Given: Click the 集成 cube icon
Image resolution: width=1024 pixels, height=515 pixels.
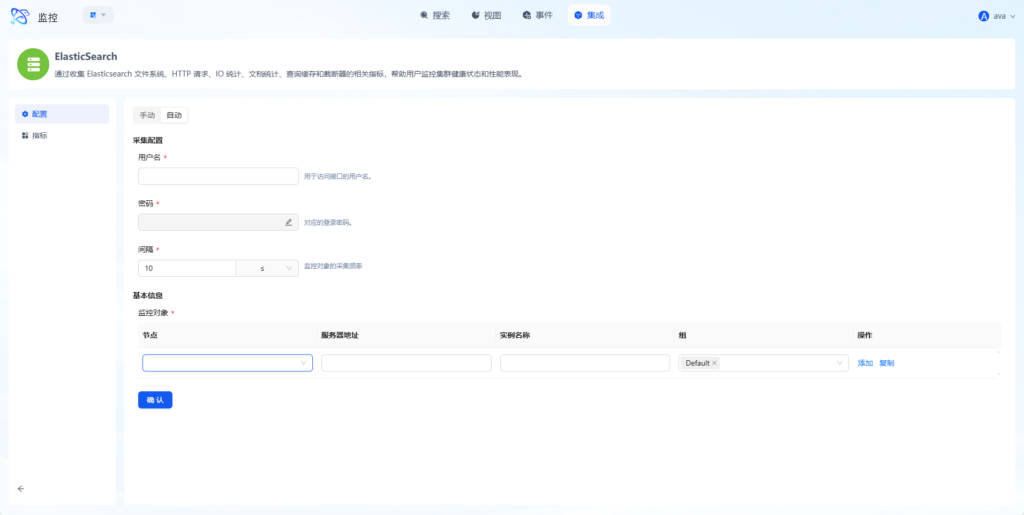Looking at the screenshot, I should click(x=578, y=16).
